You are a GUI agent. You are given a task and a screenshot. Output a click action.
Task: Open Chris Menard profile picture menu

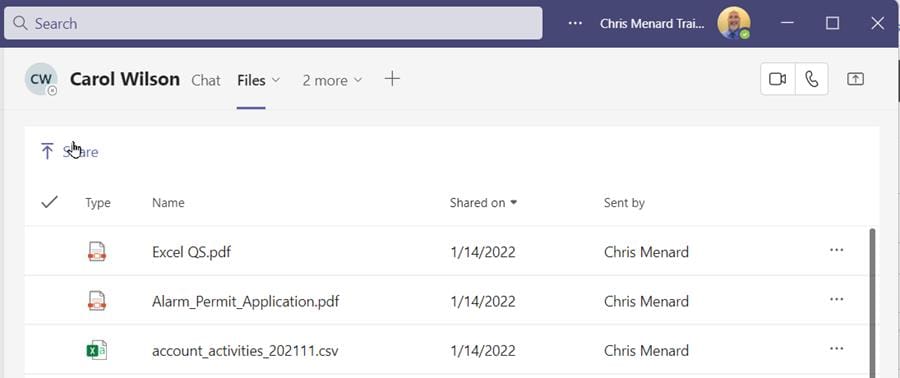pos(734,24)
